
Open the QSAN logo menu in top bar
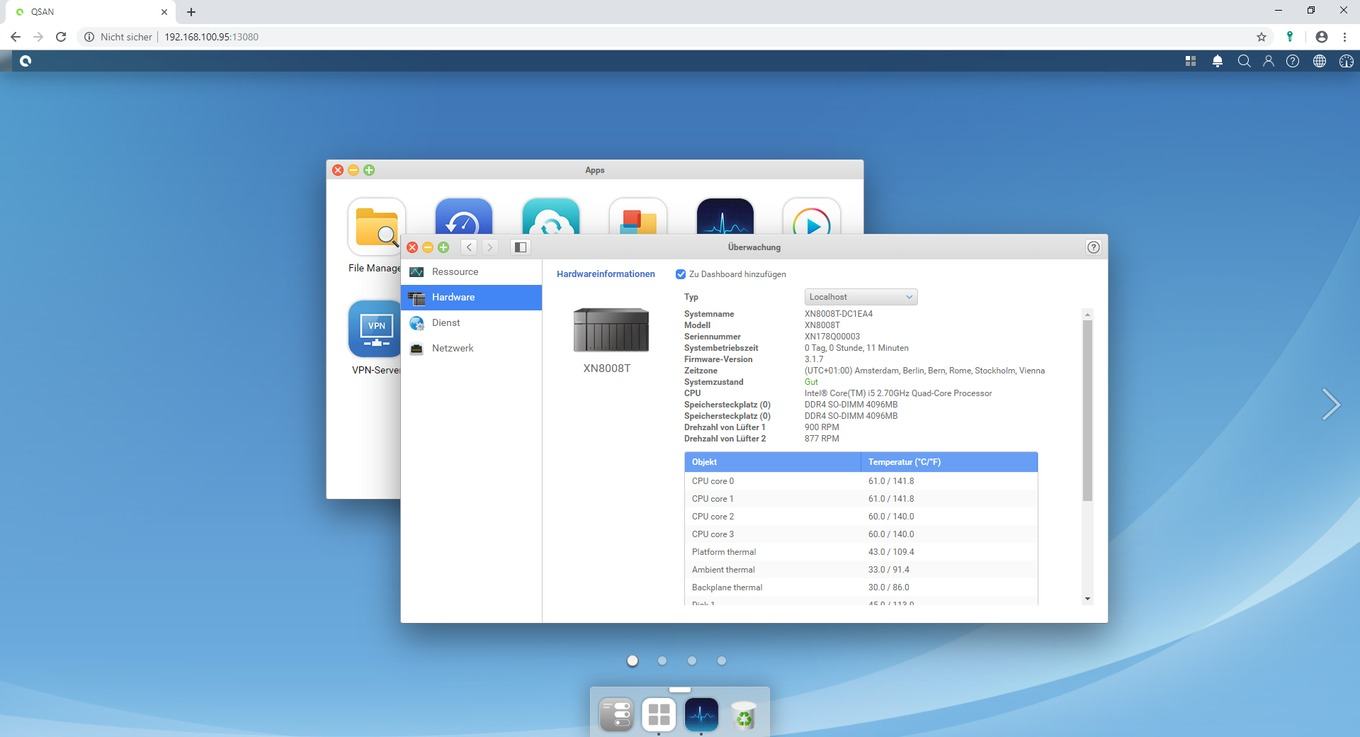pos(25,61)
